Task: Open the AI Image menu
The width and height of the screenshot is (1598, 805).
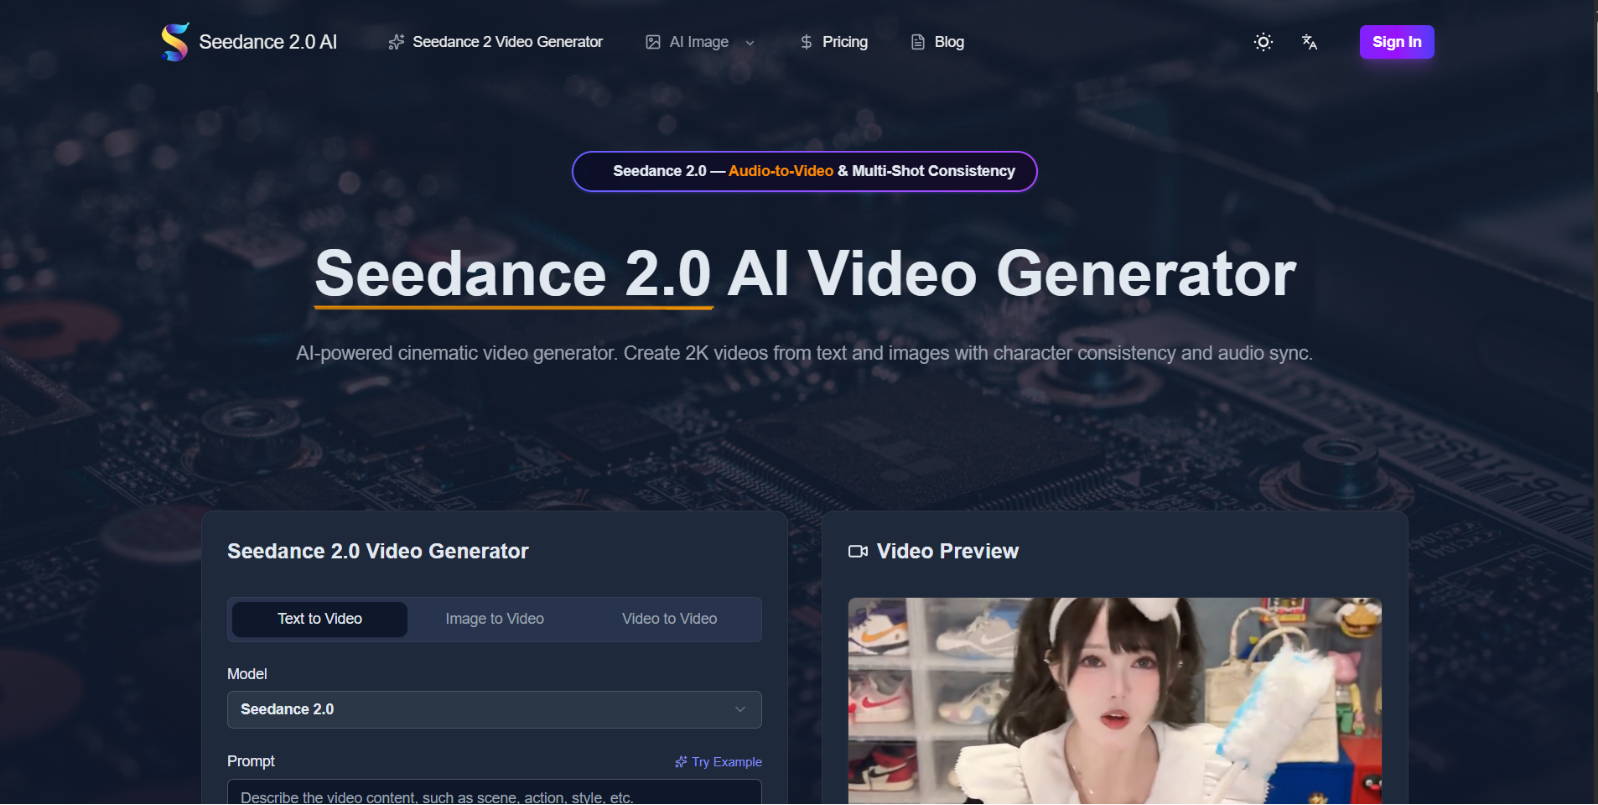Action: pyautogui.click(x=700, y=42)
